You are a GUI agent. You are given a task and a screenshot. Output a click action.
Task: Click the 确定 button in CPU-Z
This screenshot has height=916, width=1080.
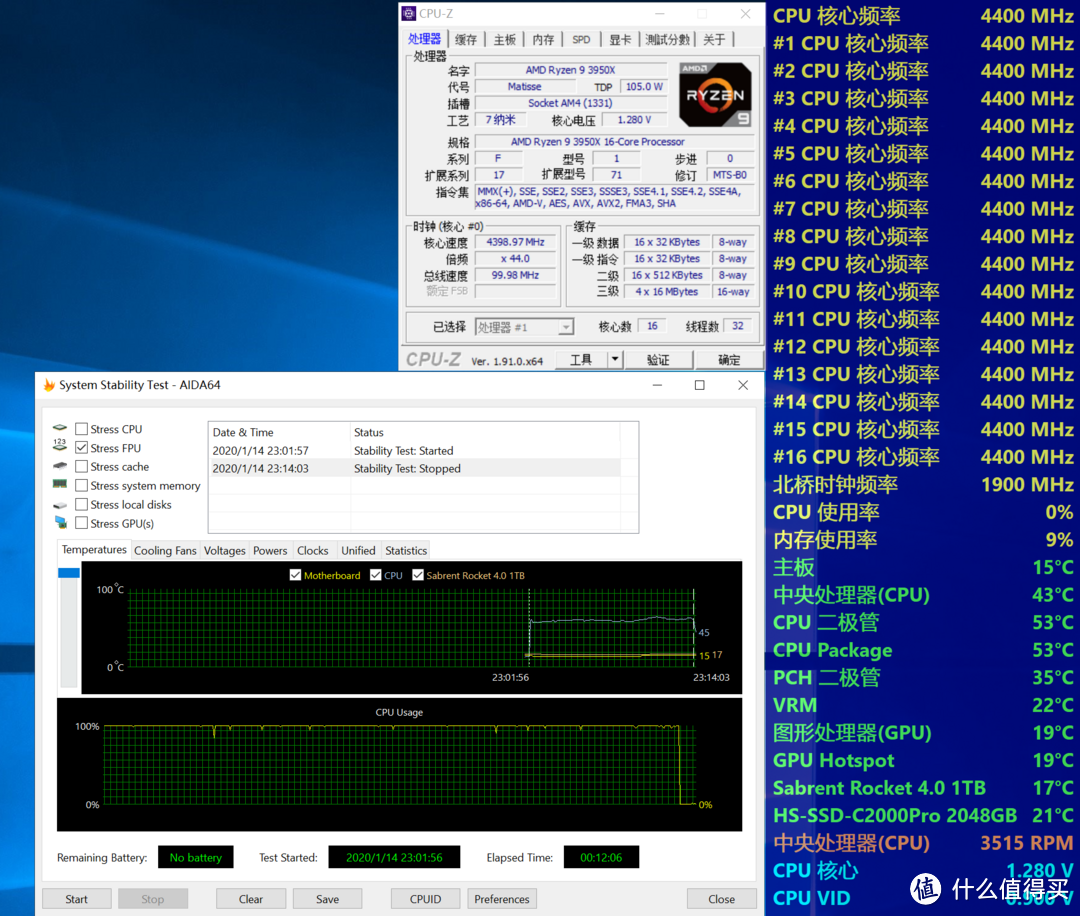click(x=729, y=360)
